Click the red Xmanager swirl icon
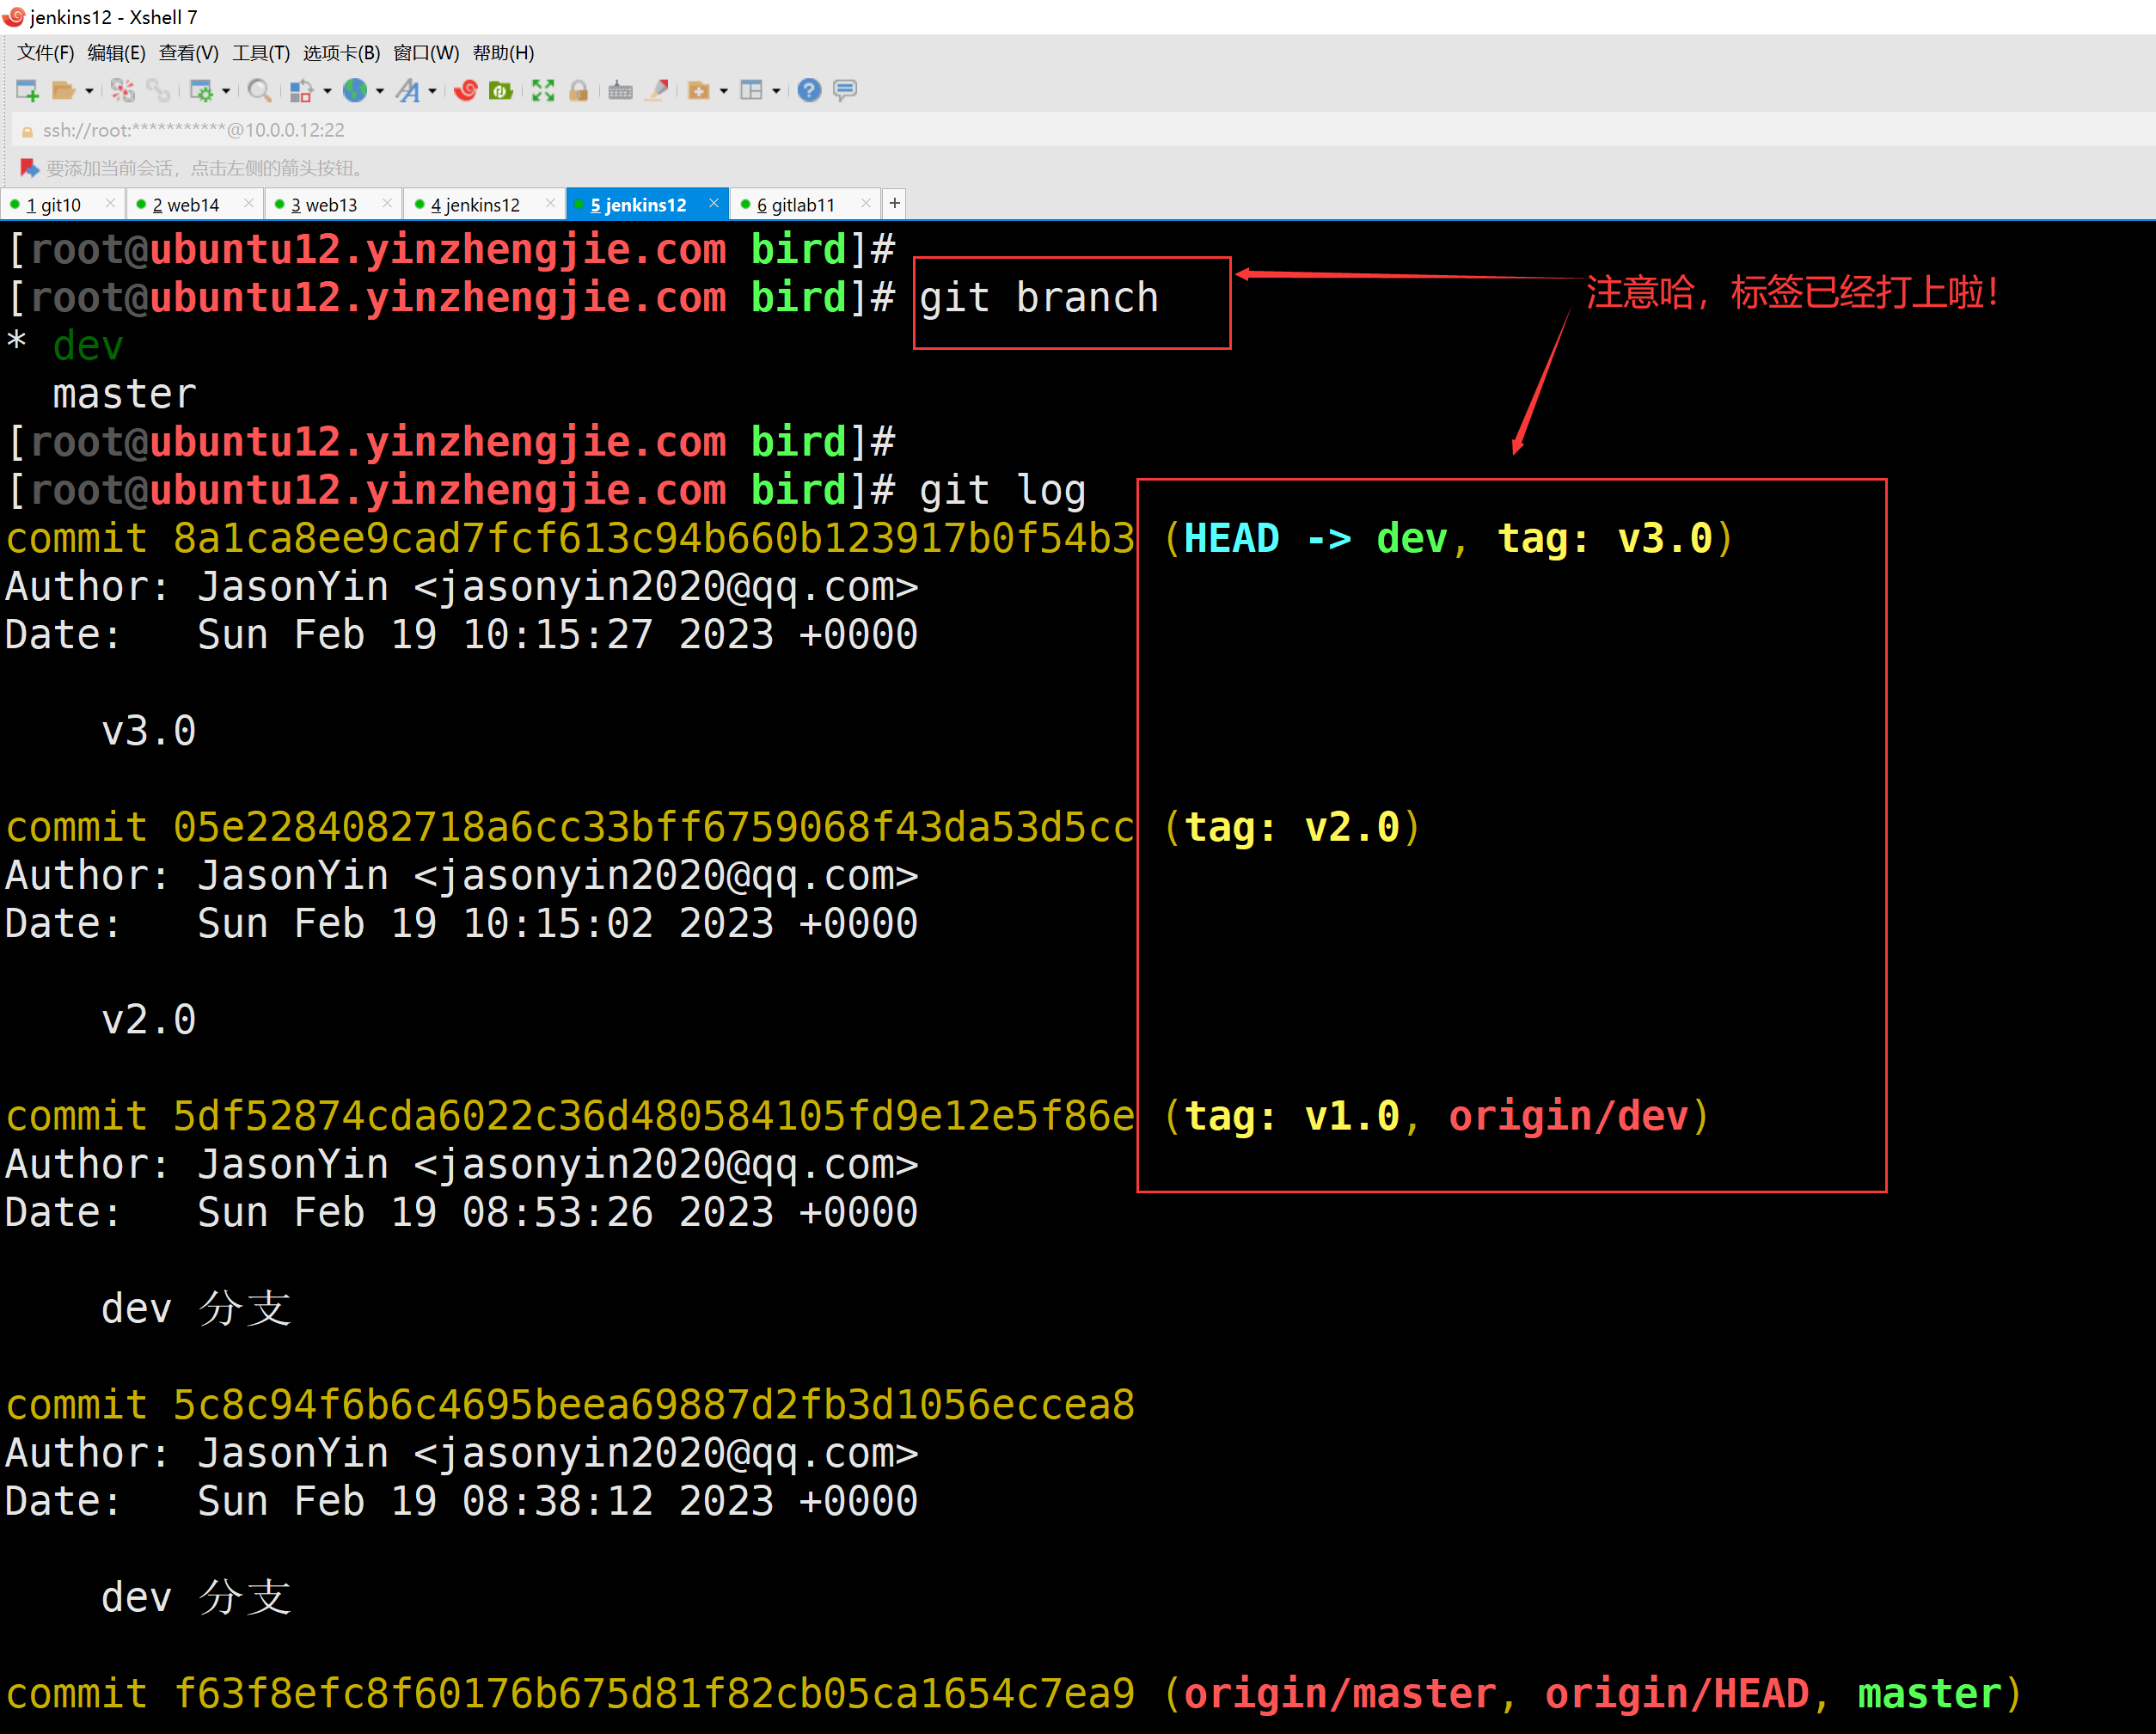Image resolution: width=2156 pixels, height=1734 pixels. (x=466, y=91)
